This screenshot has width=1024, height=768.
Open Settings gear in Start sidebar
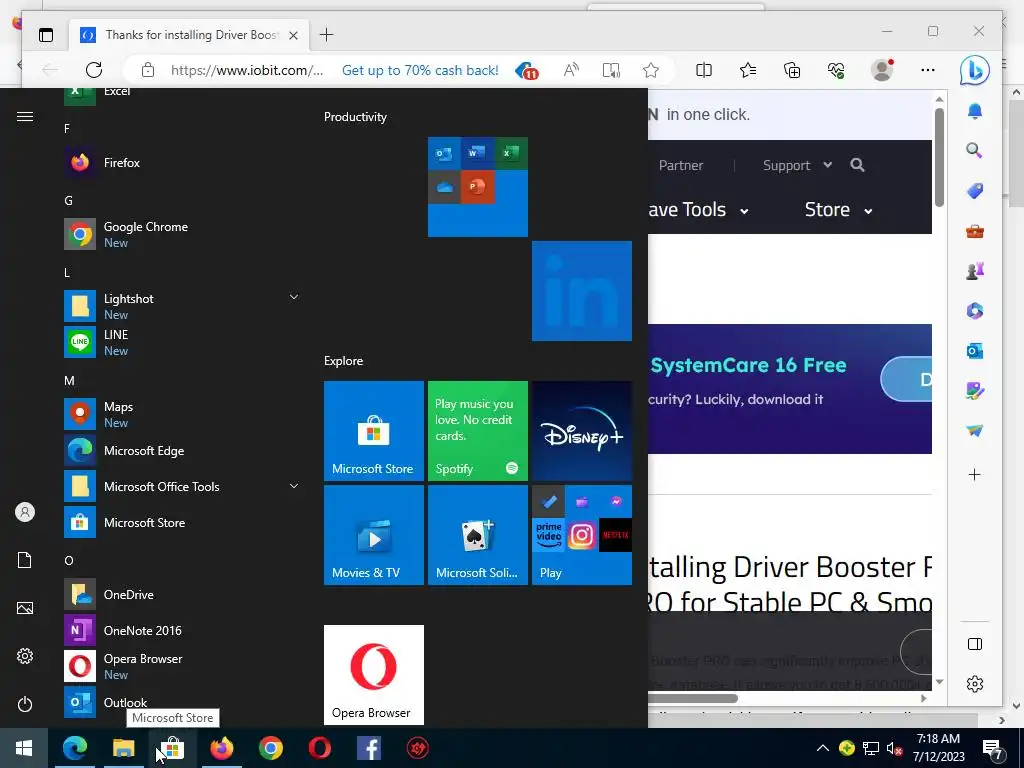25,656
